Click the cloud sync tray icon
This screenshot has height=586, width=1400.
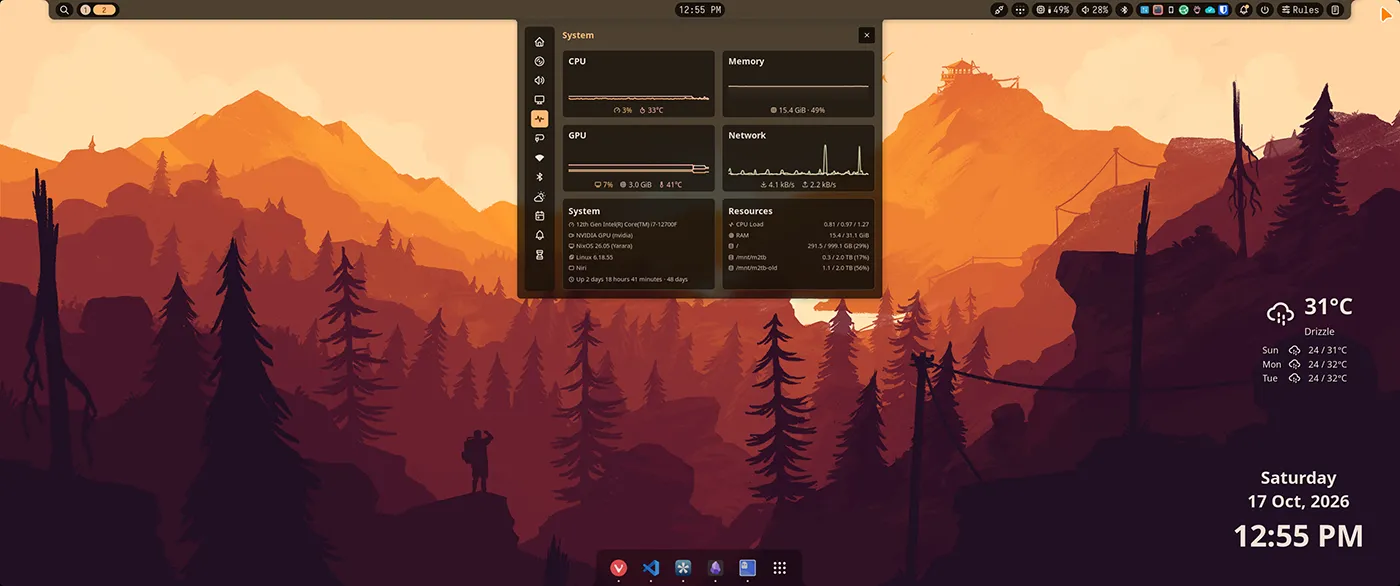click(x=1210, y=10)
